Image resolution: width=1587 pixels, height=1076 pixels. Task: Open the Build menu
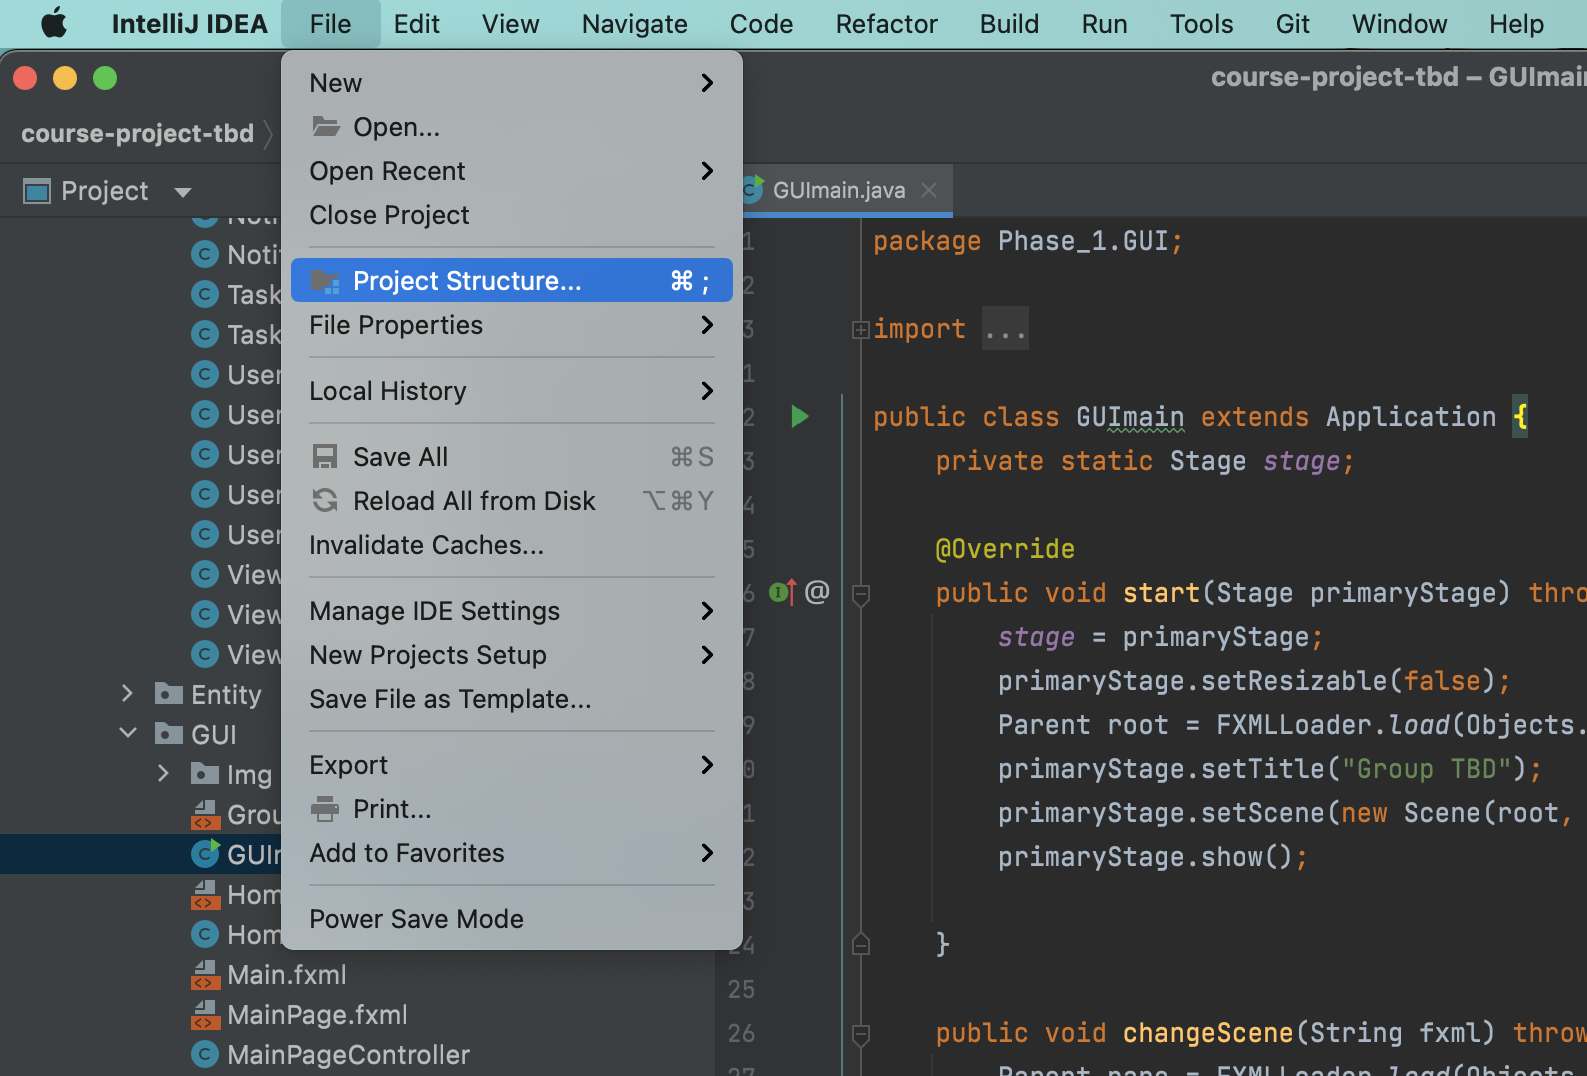1009,24
